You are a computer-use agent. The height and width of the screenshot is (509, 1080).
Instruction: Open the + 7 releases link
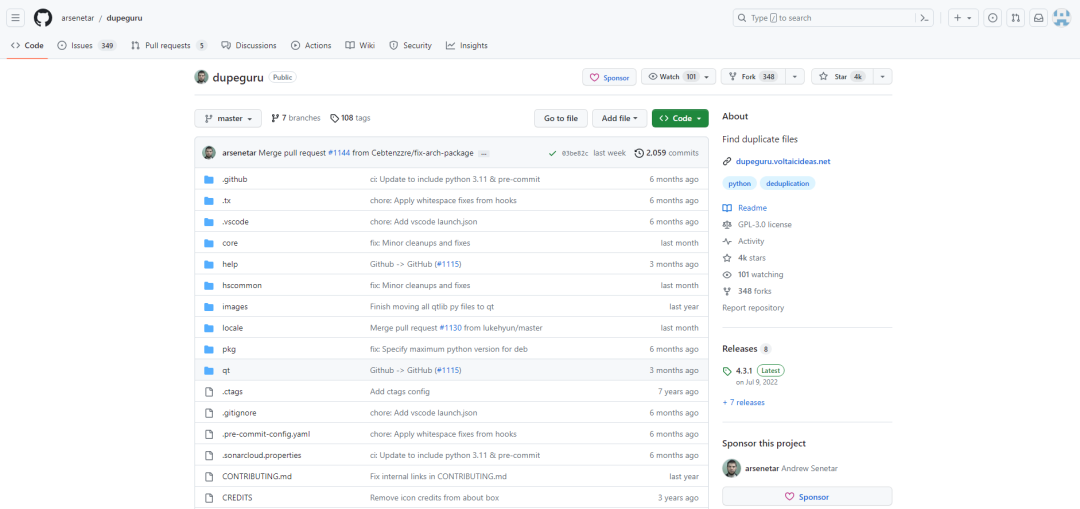743,402
